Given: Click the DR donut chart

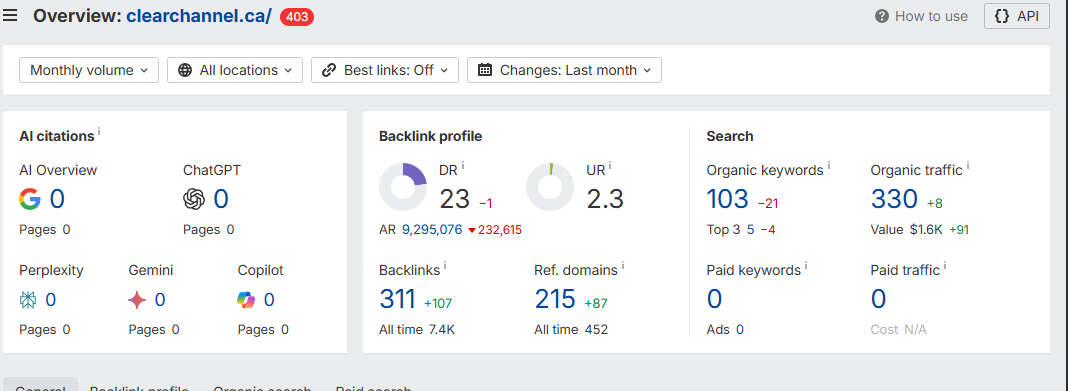Looking at the screenshot, I should (x=403, y=187).
